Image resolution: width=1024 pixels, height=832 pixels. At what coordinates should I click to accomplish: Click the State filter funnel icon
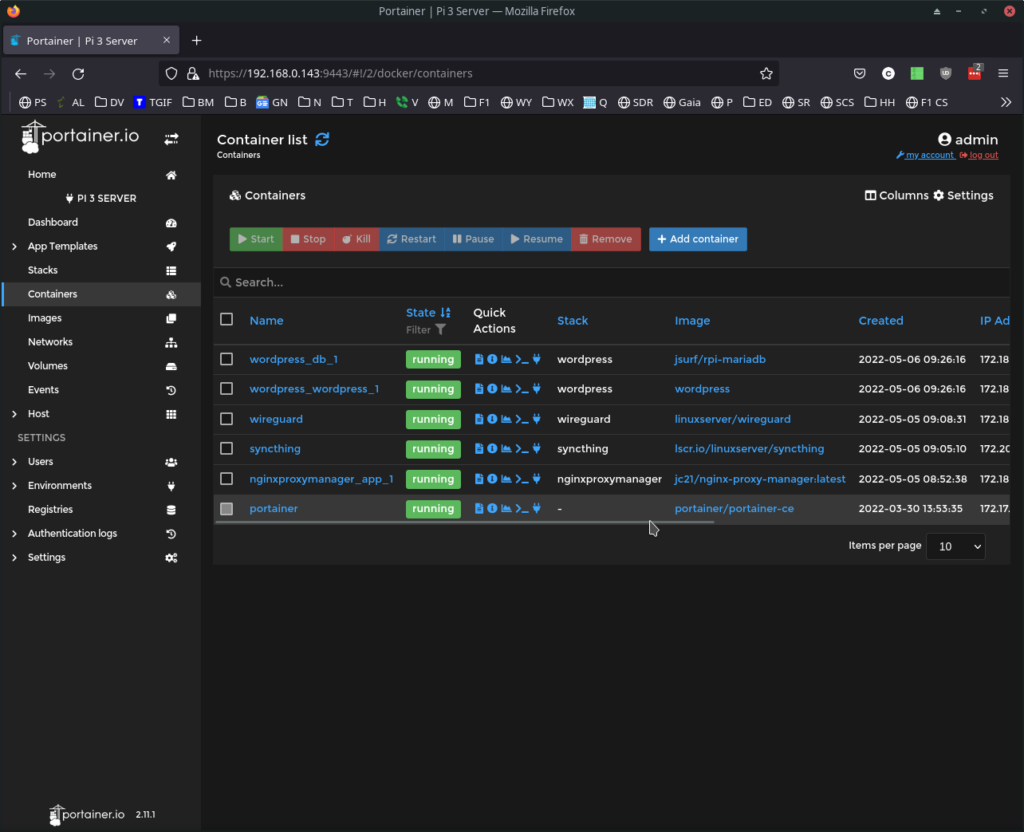tap(441, 330)
